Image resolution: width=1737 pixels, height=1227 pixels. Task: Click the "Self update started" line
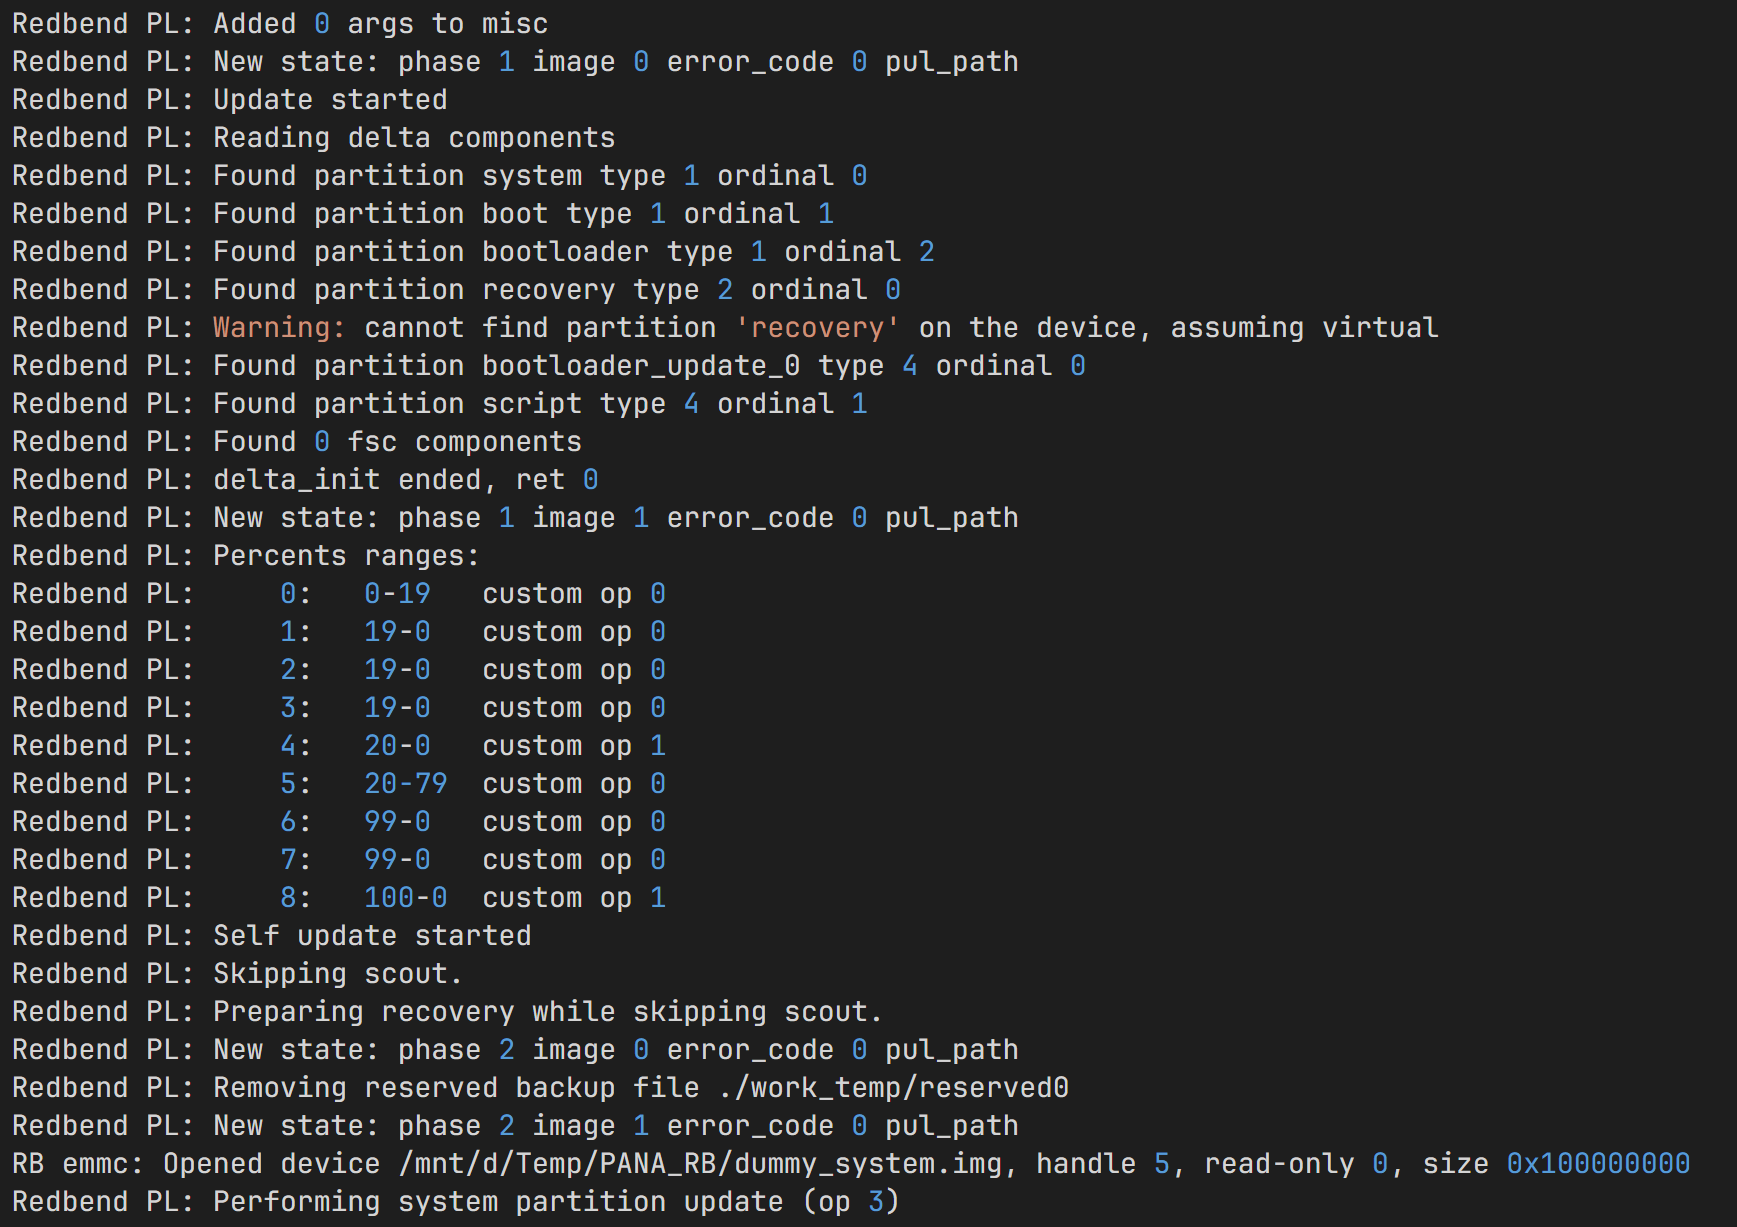[x=372, y=936]
